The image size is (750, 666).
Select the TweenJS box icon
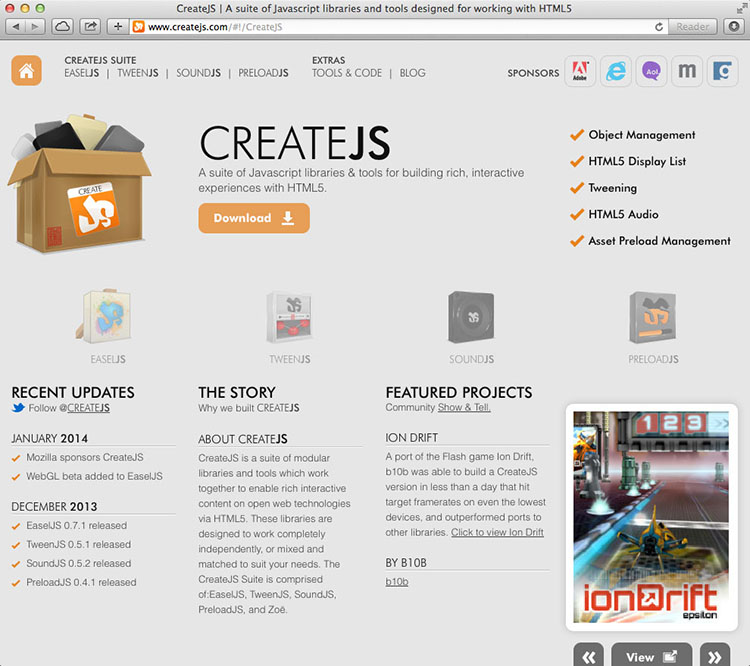point(289,317)
